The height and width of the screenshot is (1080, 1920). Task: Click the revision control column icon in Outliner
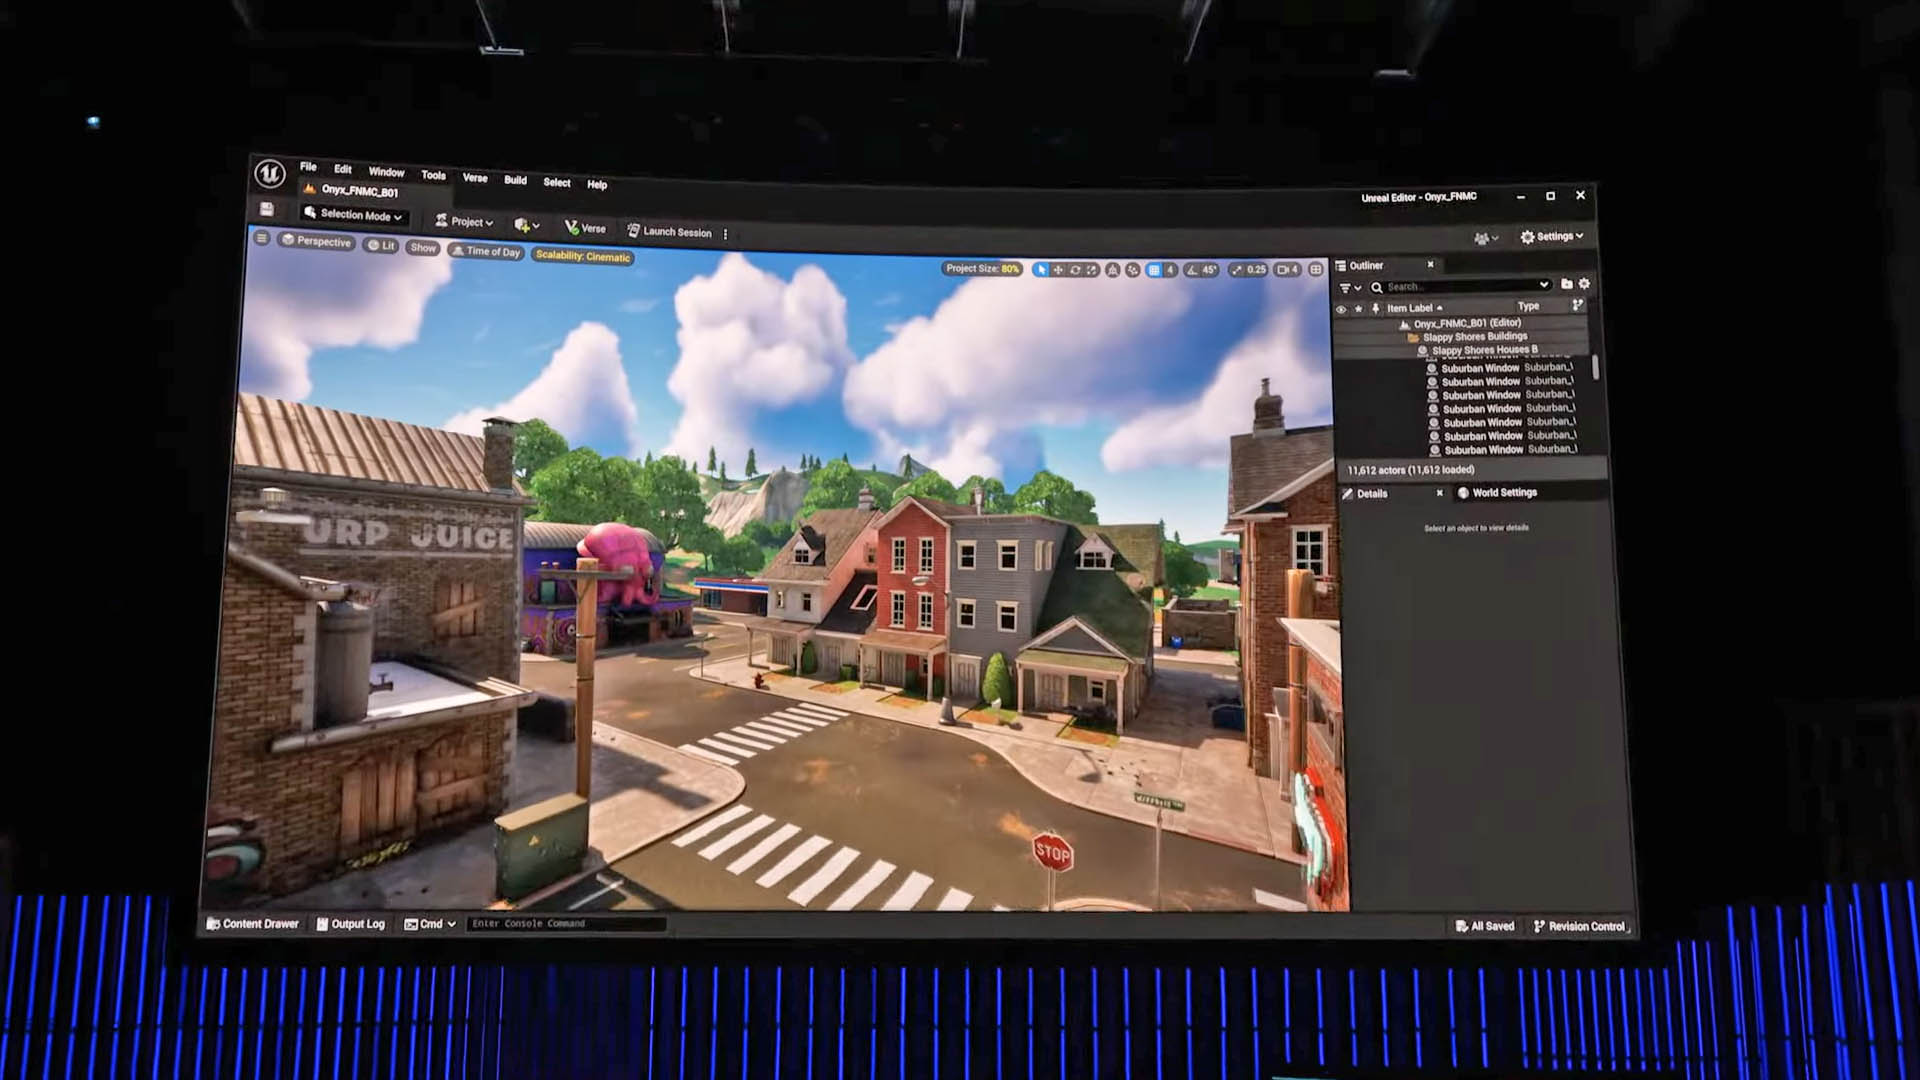[1578, 305]
